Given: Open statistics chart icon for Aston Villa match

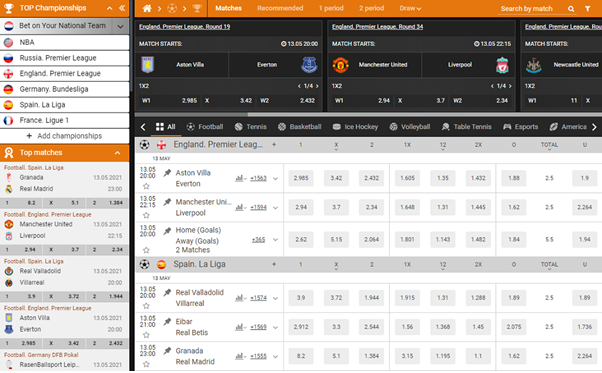Looking at the screenshot, I should point(240,178).
